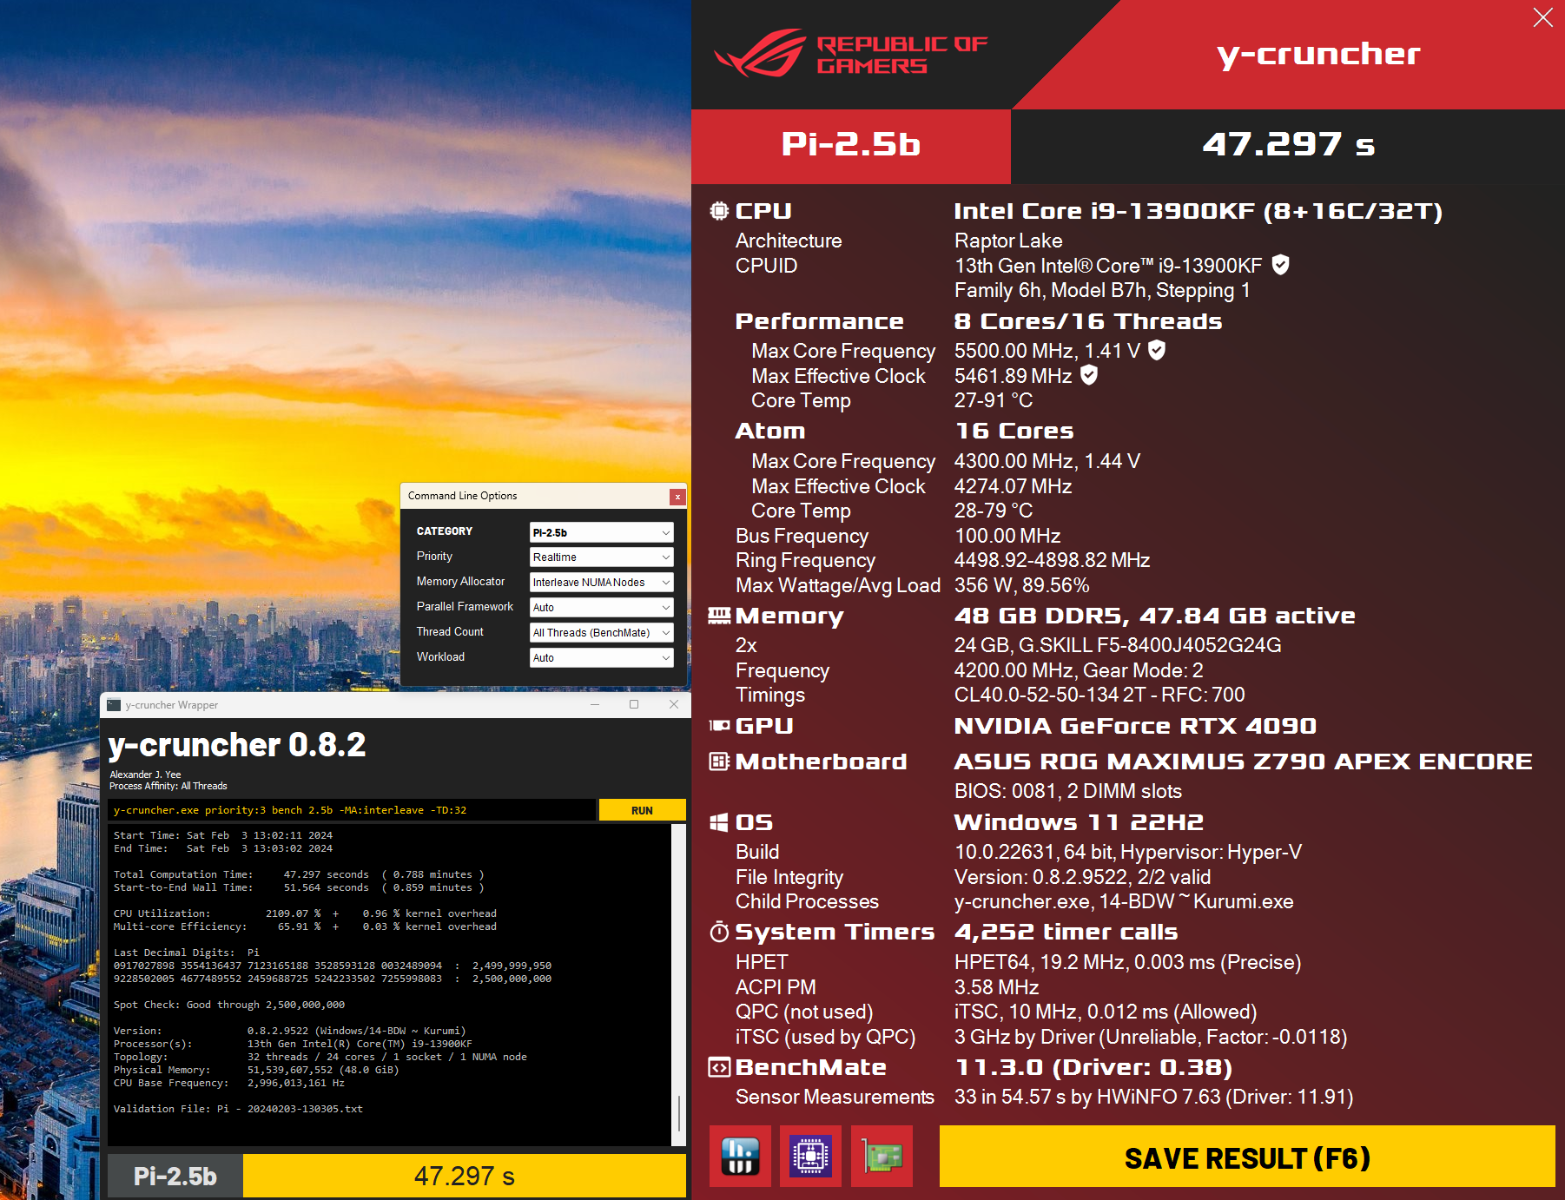Click the verified shield next to CPUID
Screen dimensions: 1565x1200
click(1280, 265)
